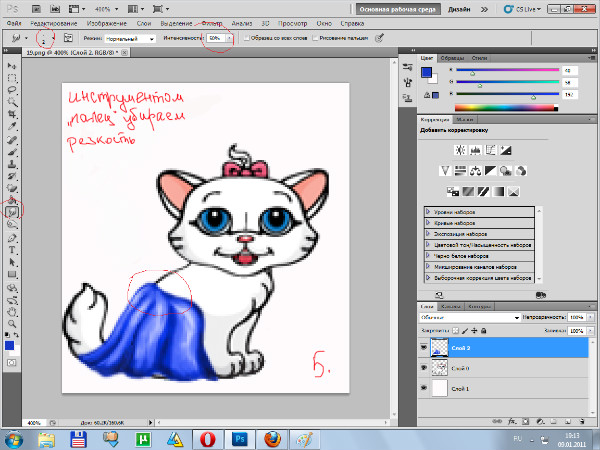Select the Smudge (finger) tool
The image size is (600, 450).
[12, 212]
